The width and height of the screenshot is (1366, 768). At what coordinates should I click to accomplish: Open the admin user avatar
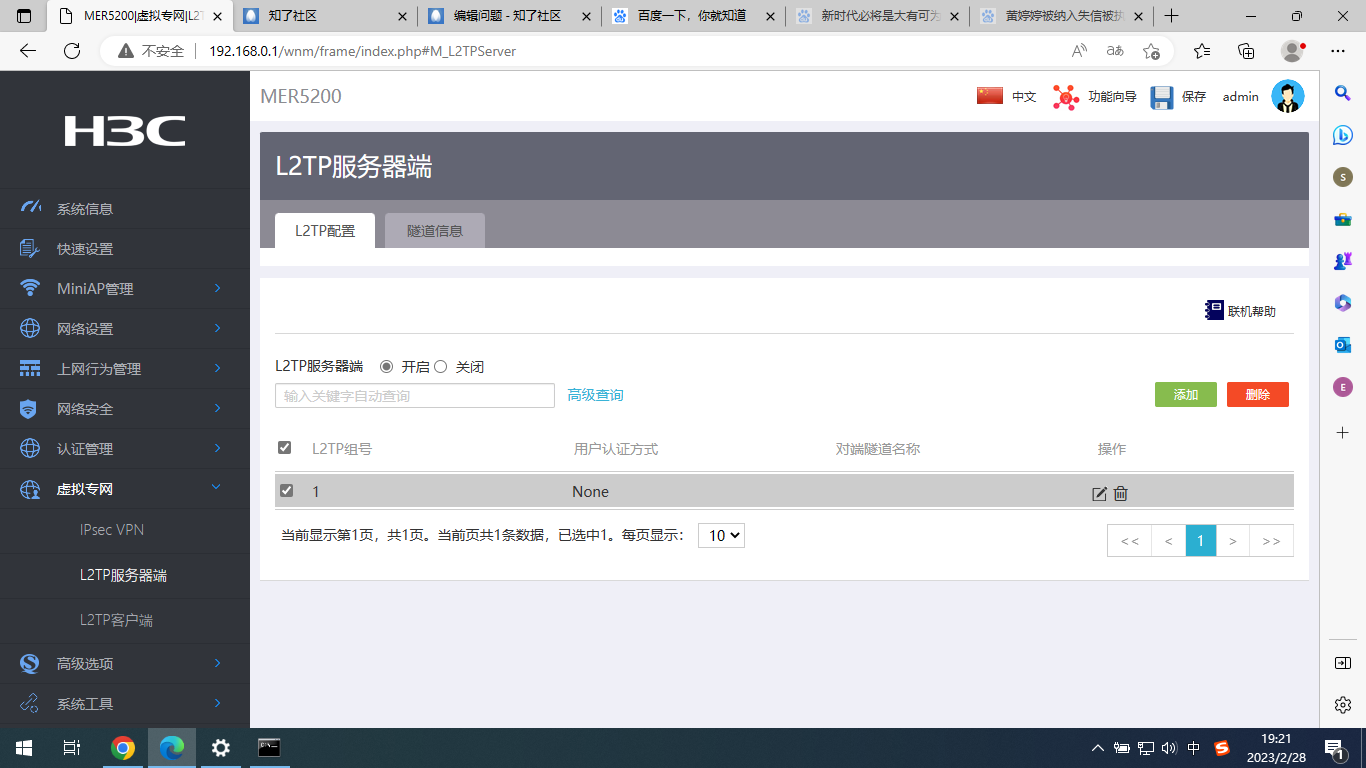coord(1288,97)
